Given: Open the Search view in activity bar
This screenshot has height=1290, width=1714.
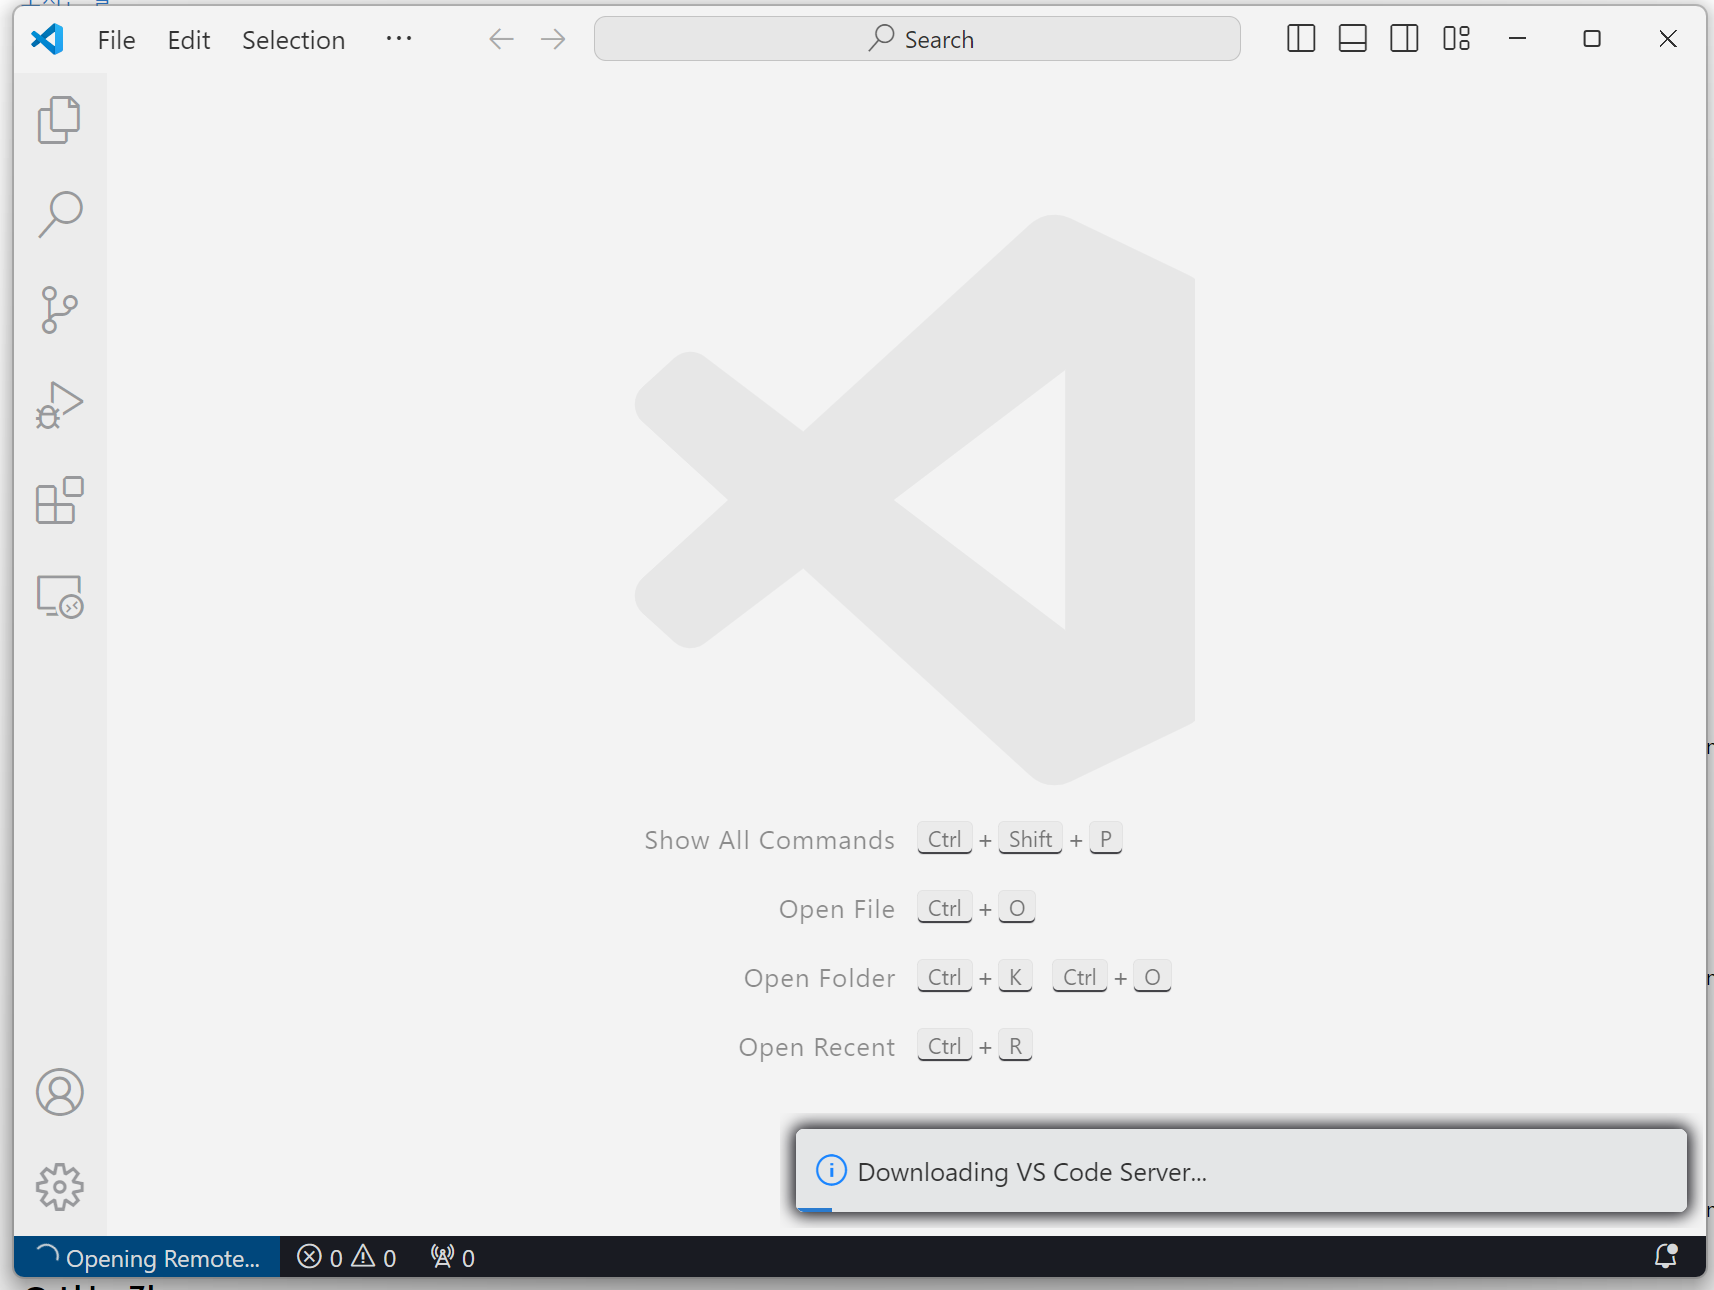Looking at the screenshot, I should pos(59,215).
